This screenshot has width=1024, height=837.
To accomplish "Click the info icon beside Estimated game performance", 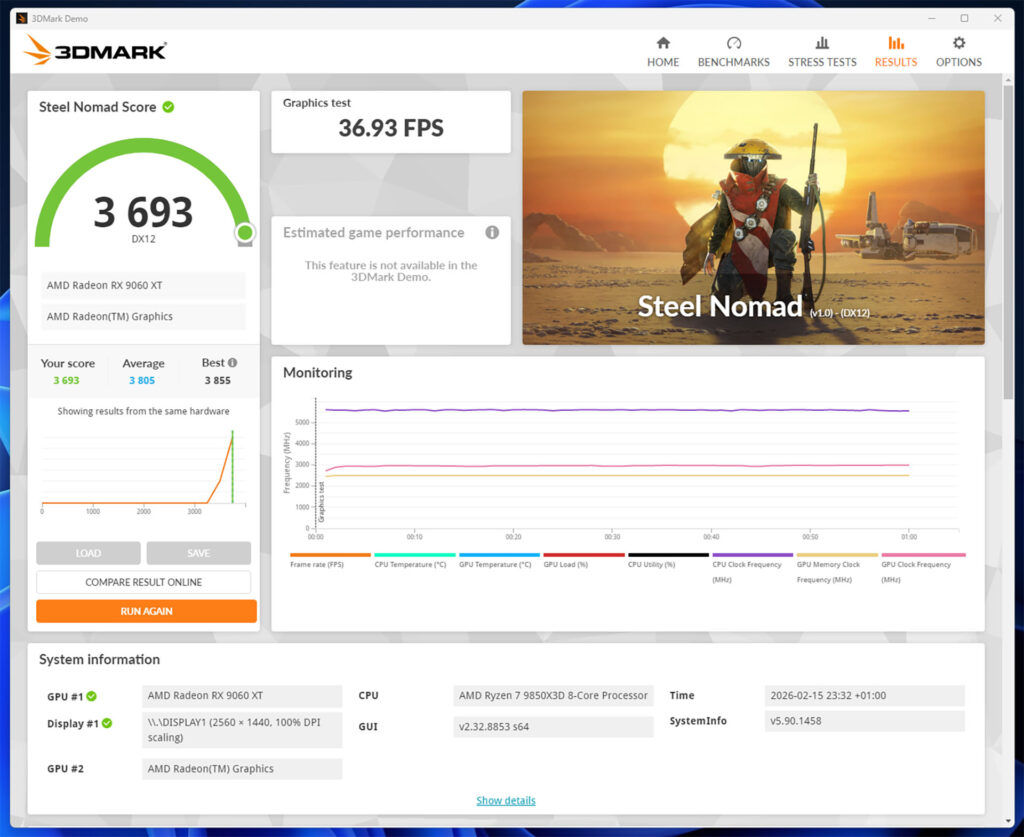I will 492,233.
